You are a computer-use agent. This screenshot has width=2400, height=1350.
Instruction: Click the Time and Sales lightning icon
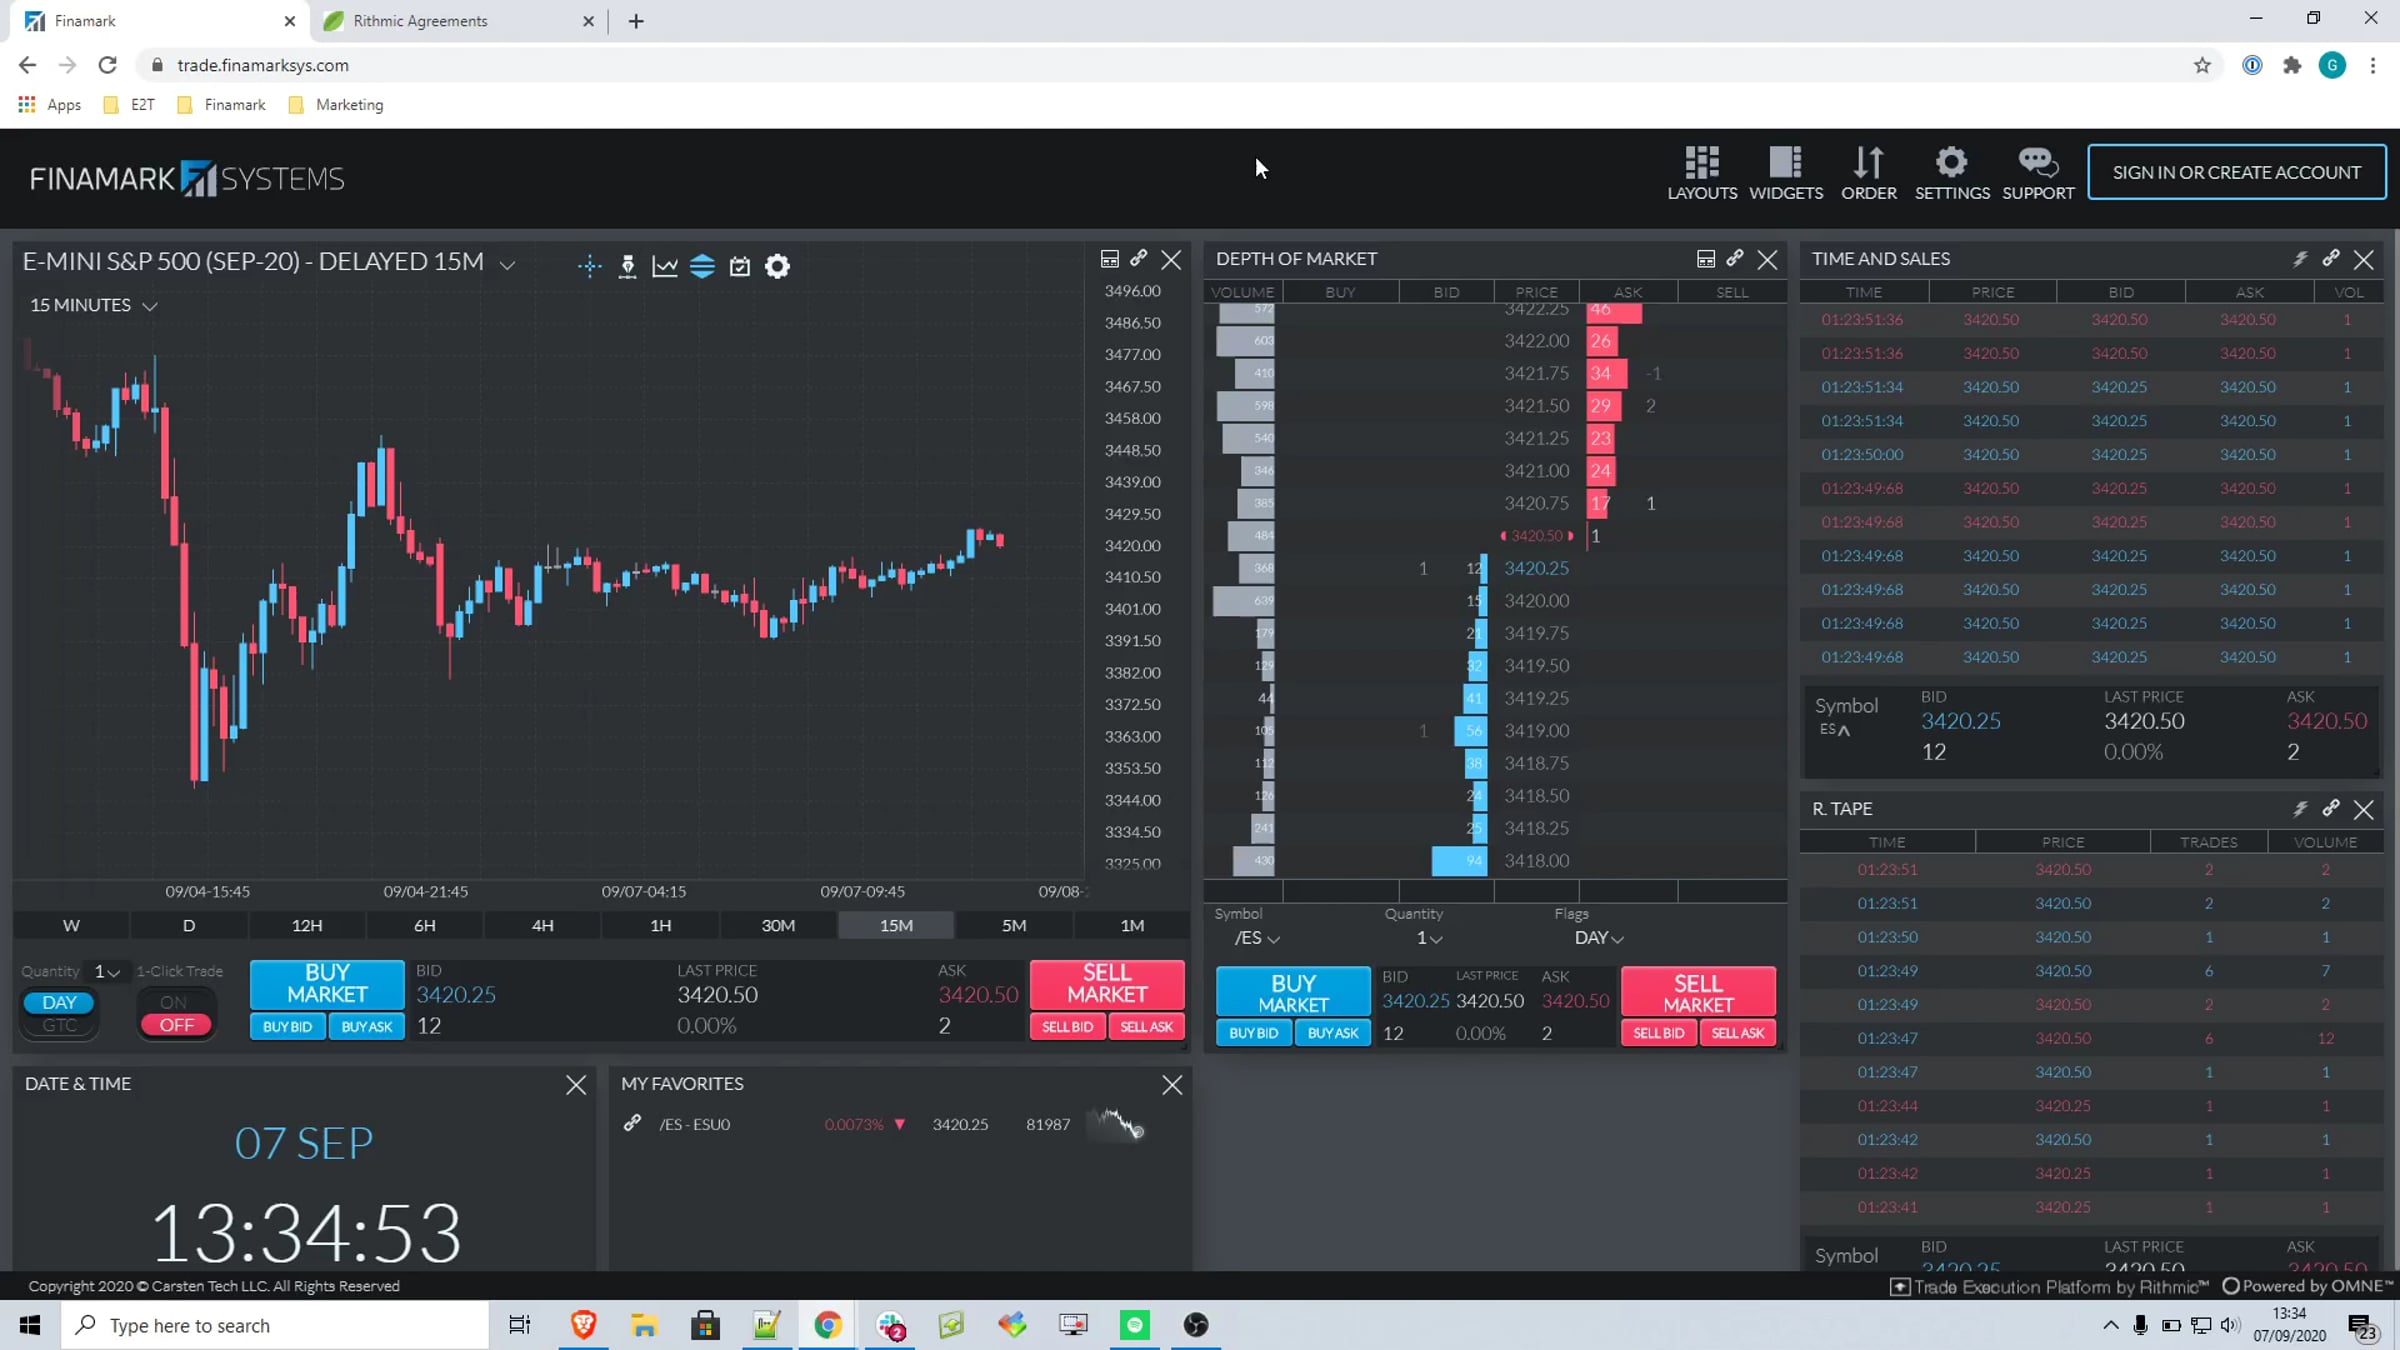(2300, 259)
